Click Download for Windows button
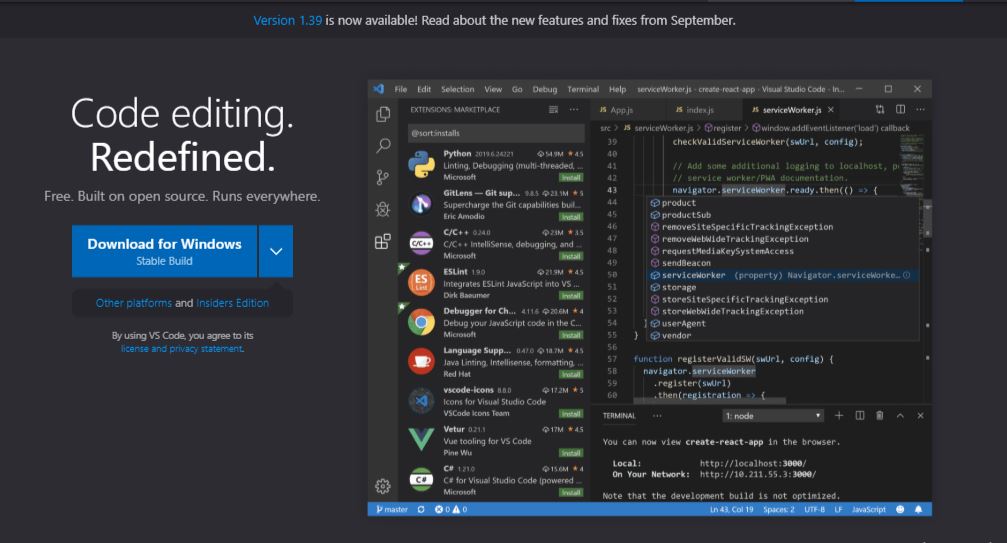The height and width of the screenshot is (543, 1007). coord(164,252)
